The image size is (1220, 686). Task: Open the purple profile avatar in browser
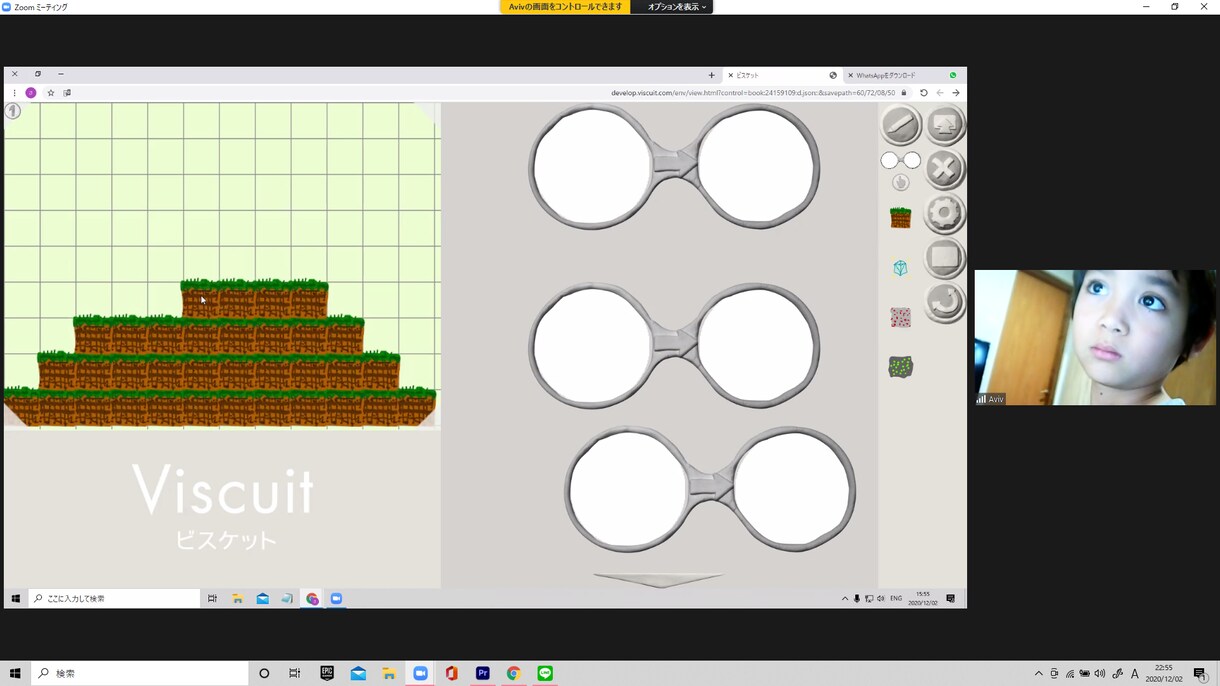click(31, 93)
